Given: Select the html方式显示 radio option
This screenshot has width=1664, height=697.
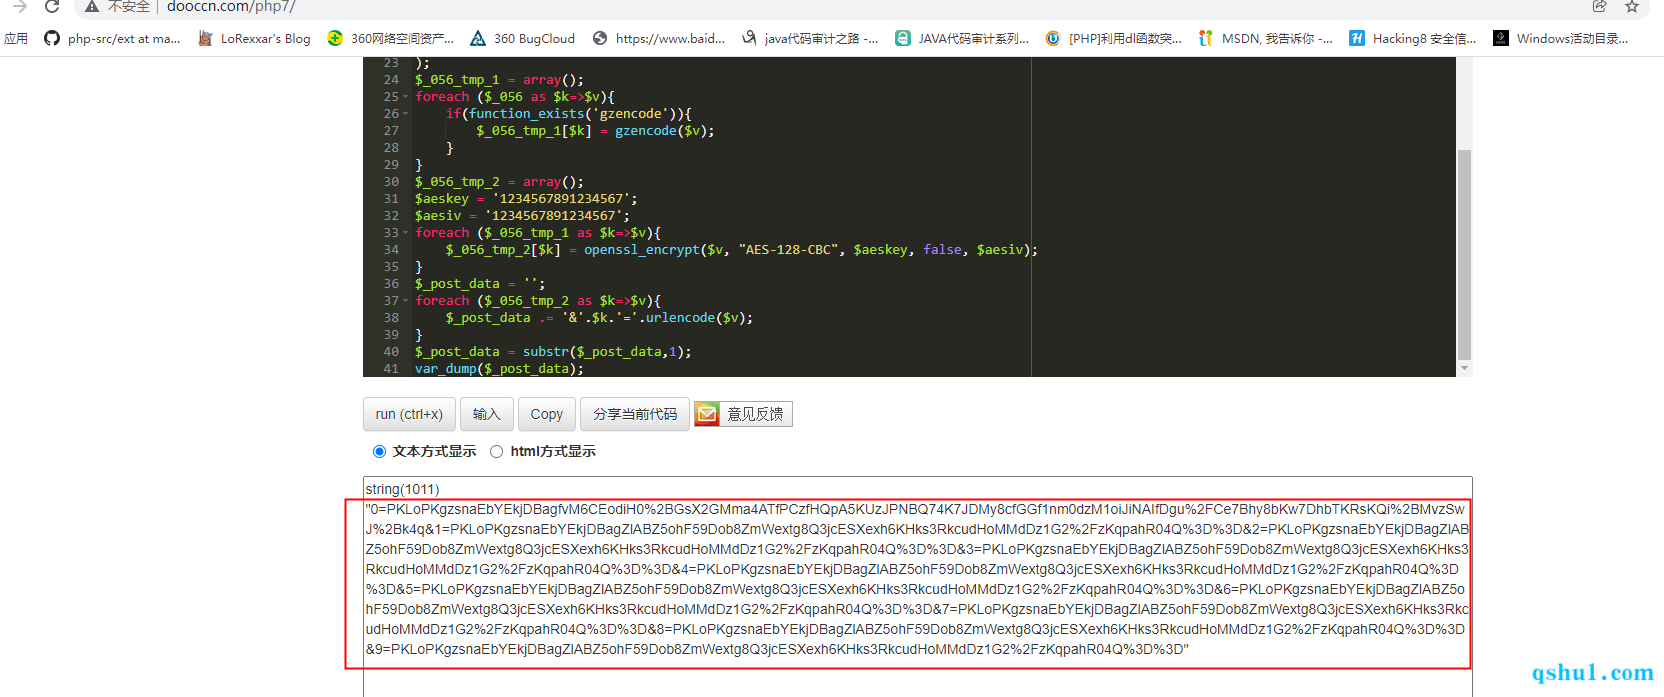Looking at the screenshot, I should tap(497, 452).
